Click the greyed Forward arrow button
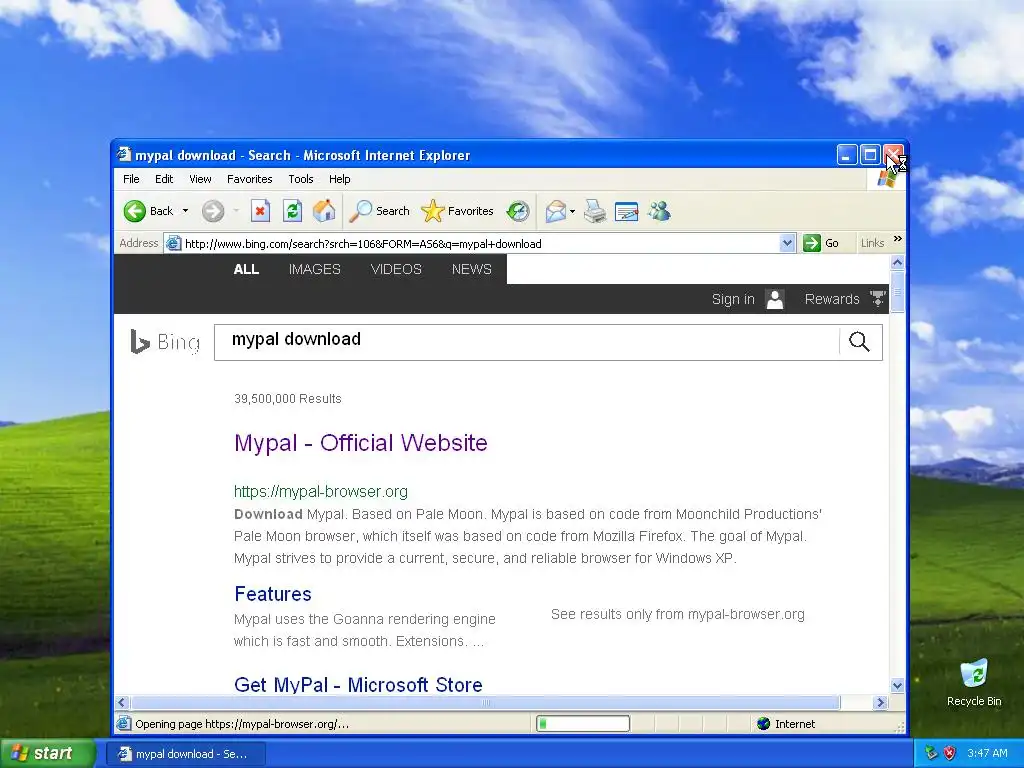The image size is (1024, 768). (213, 211)
